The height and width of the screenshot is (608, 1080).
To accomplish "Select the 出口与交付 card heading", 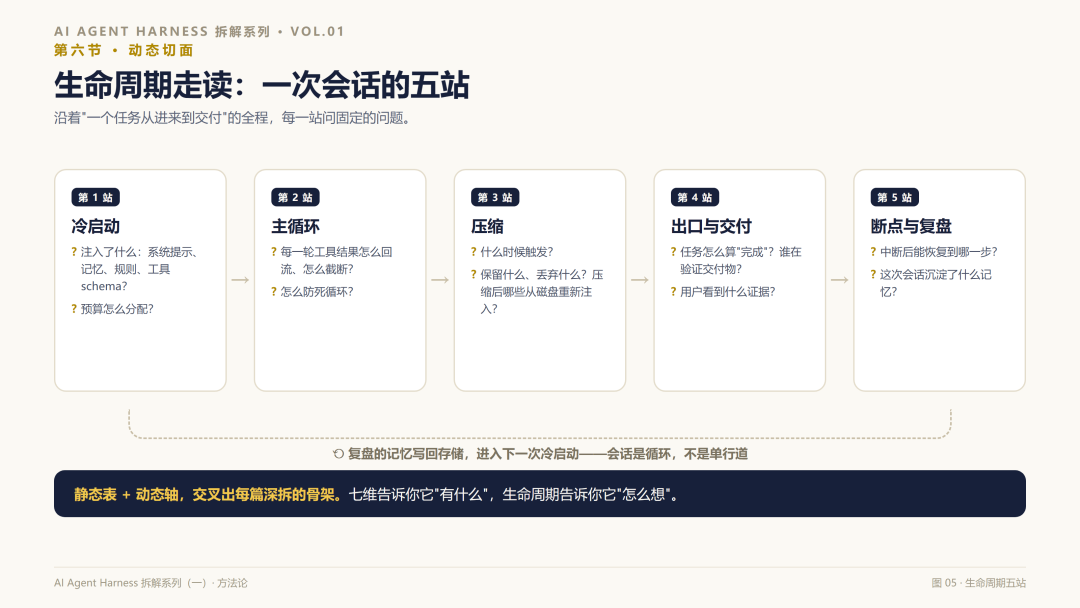I will tap(712, 227).
